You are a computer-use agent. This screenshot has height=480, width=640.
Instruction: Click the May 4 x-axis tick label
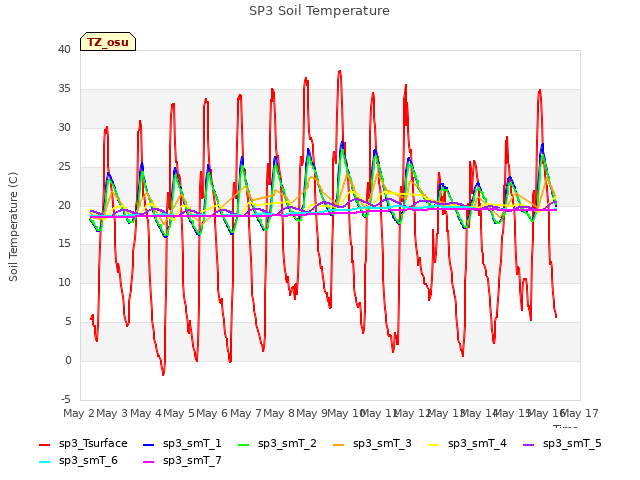tap(146, 413)
